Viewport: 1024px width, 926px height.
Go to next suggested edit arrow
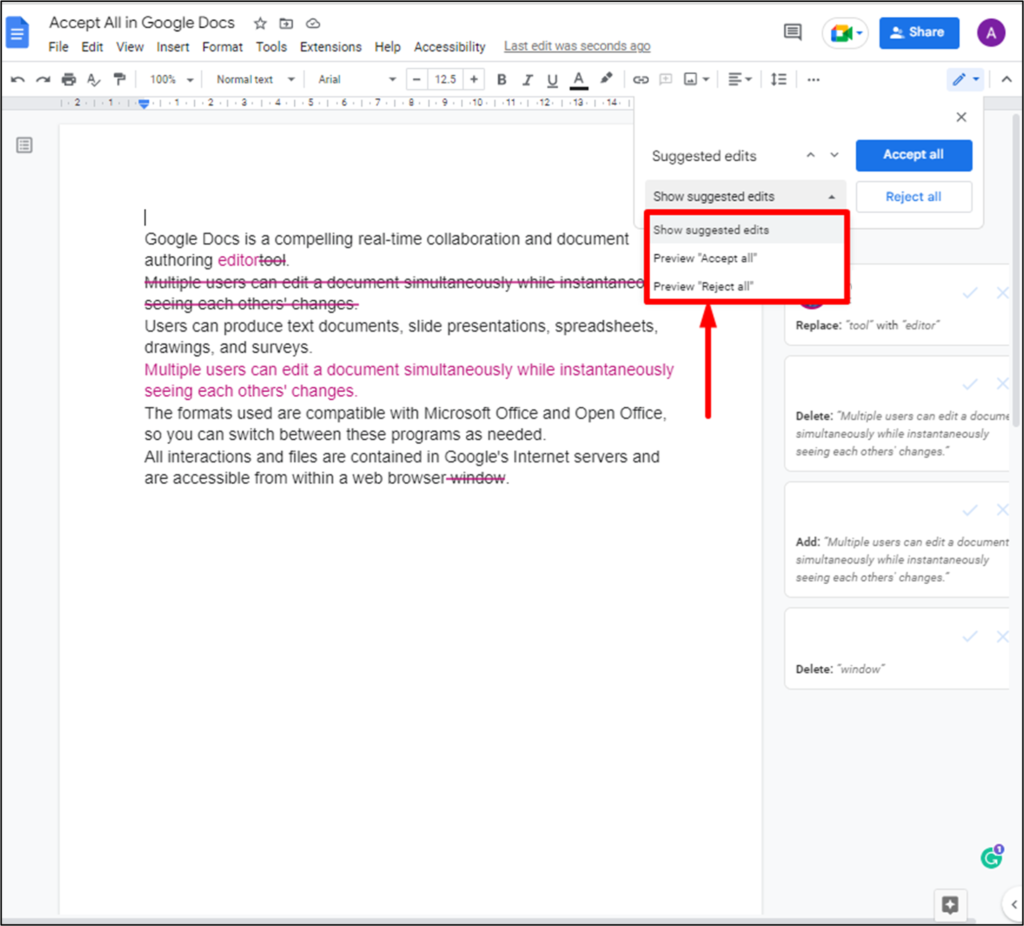(x=835, y=155)
